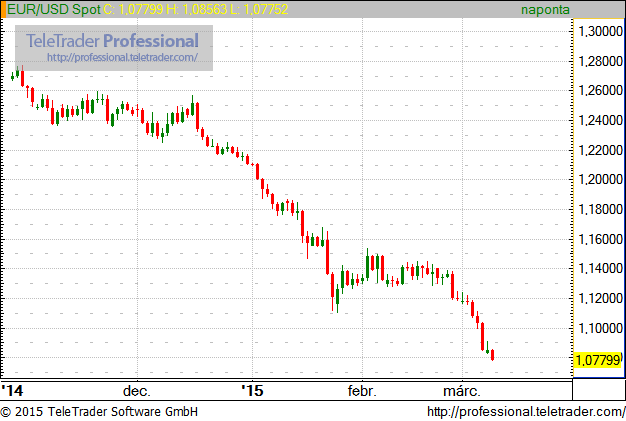
Task: Open the professional.teletrader.com link in the footer
Action: click(x=526, y=412)
